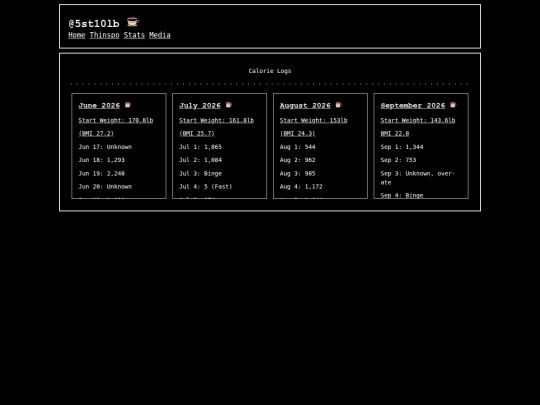The width and height of the screenshot is (540, 405).
Task: Open the Thinspo navigation link
Action: coord(104,35)
